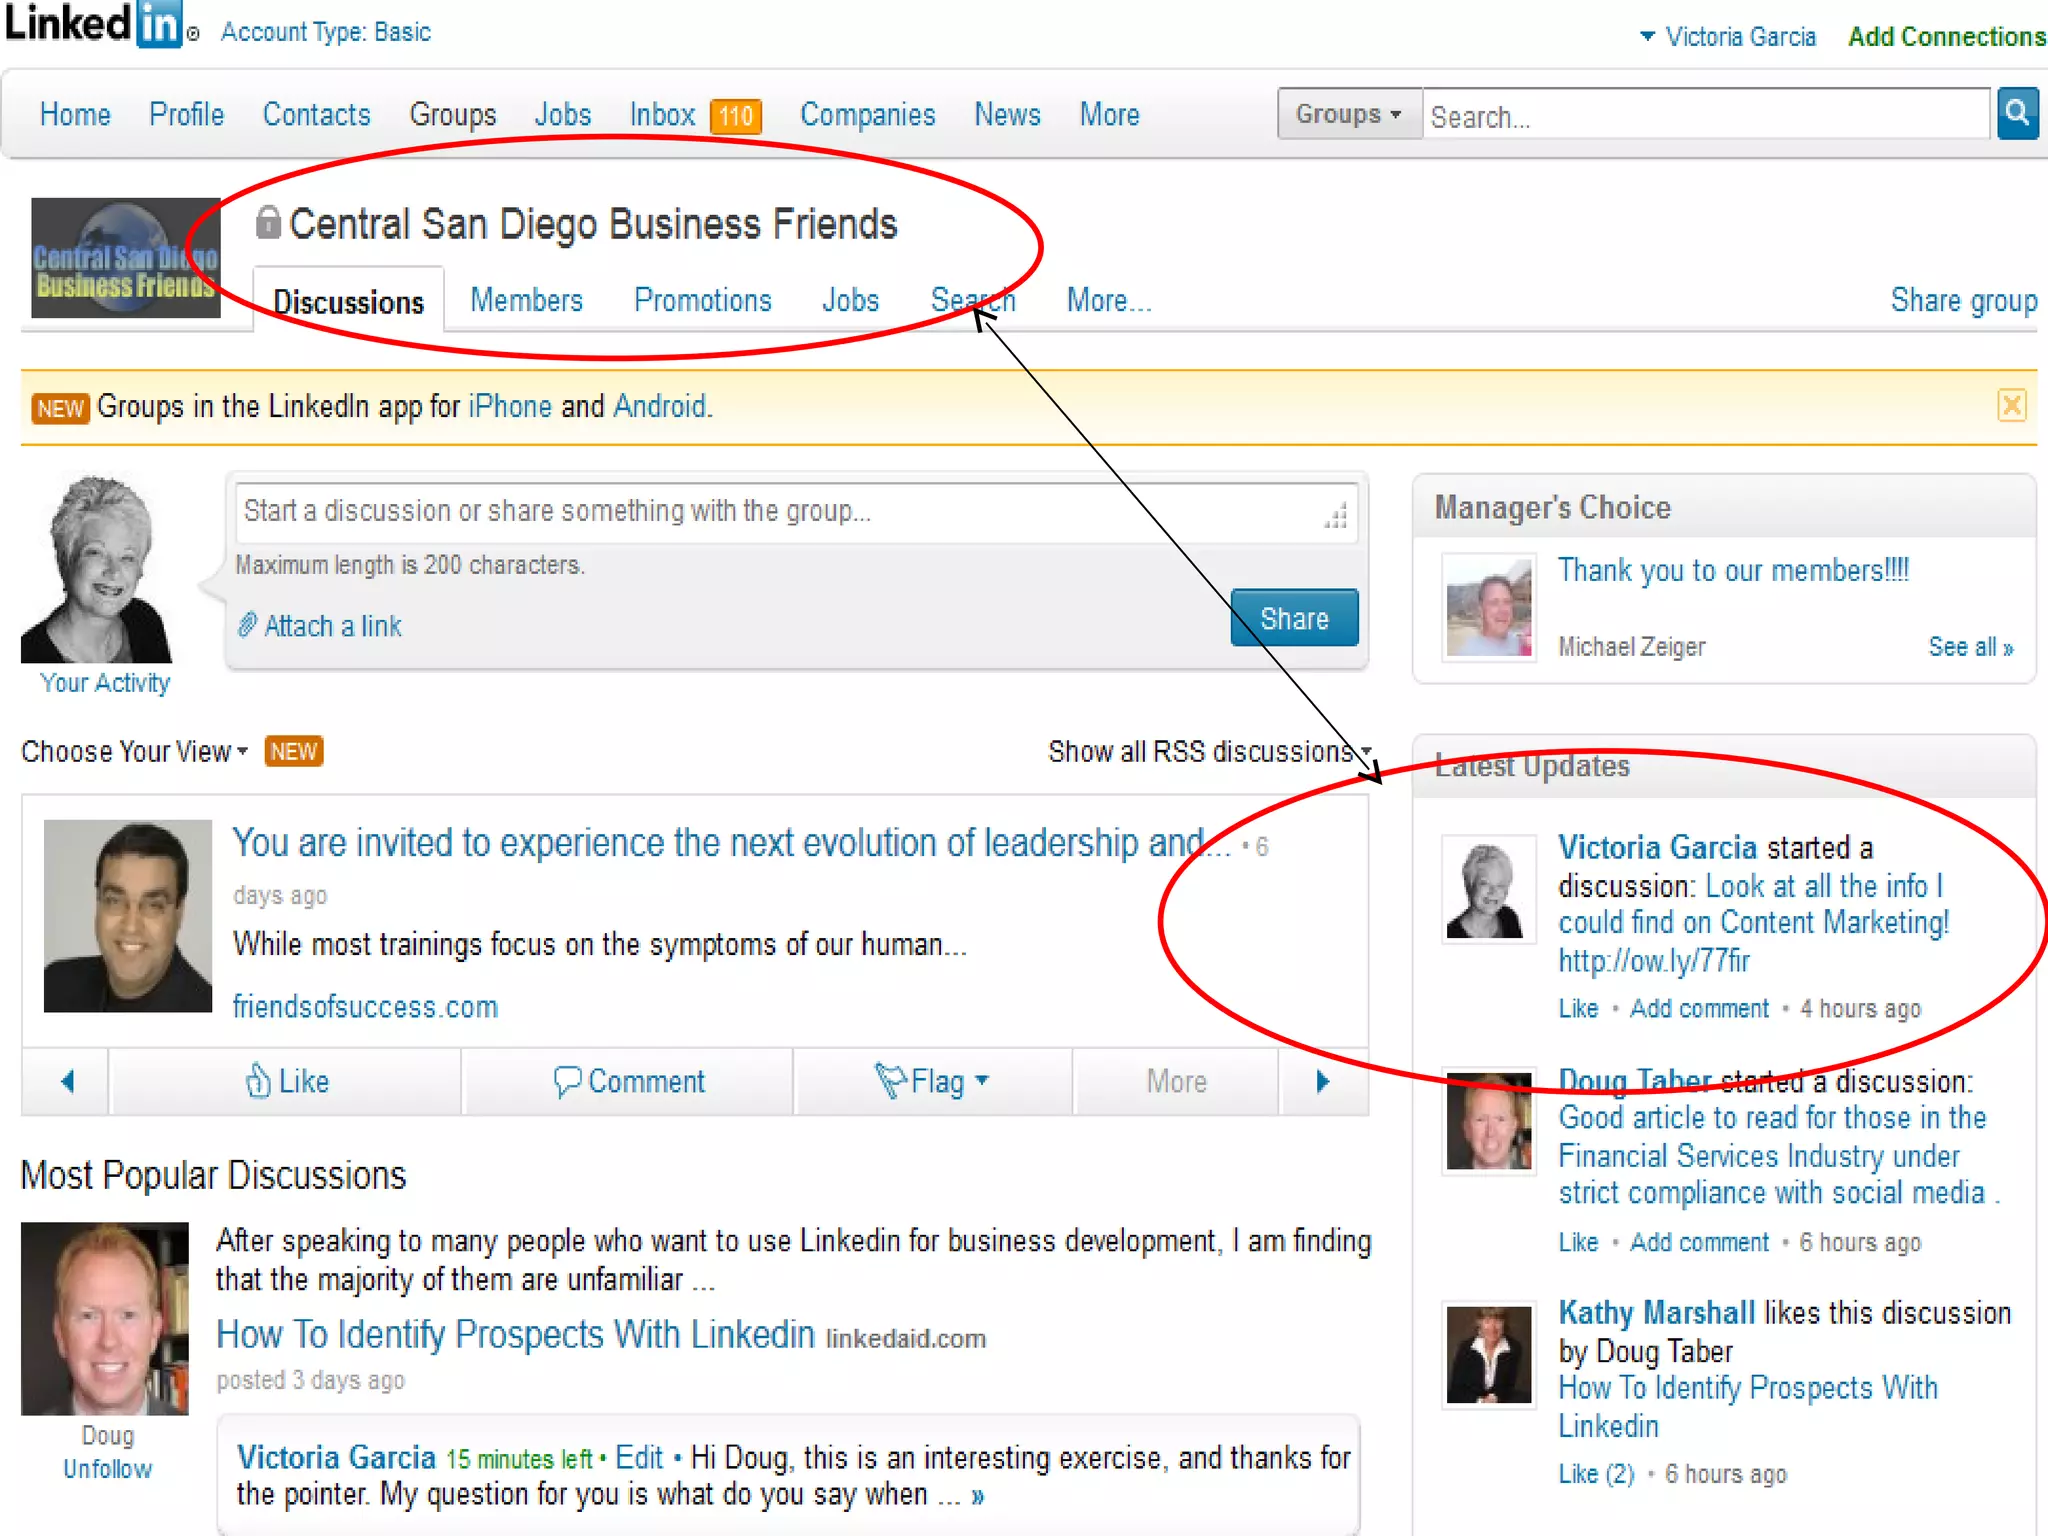2048x1536 pixels.
Task: Click the paperclip Attach a link
Action: coord(320,626)
